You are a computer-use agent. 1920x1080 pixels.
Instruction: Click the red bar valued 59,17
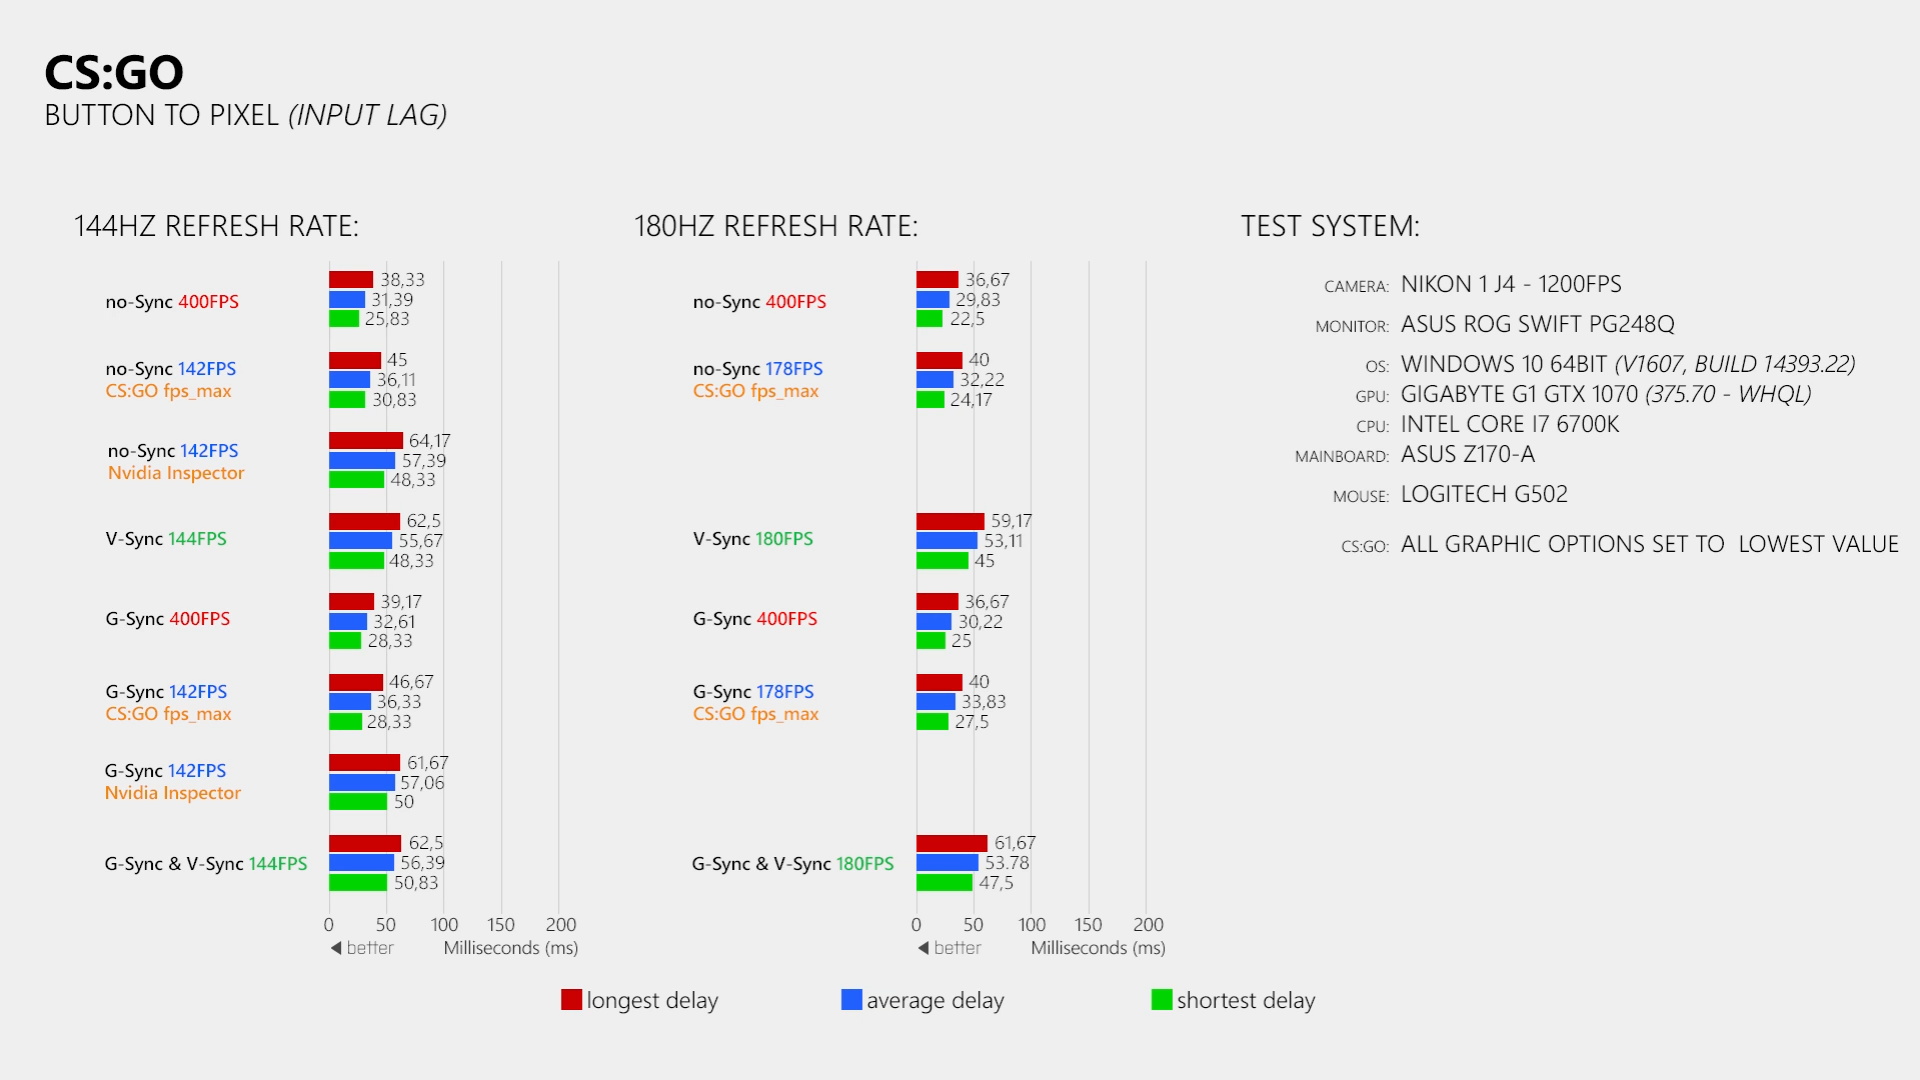(949, 521)
